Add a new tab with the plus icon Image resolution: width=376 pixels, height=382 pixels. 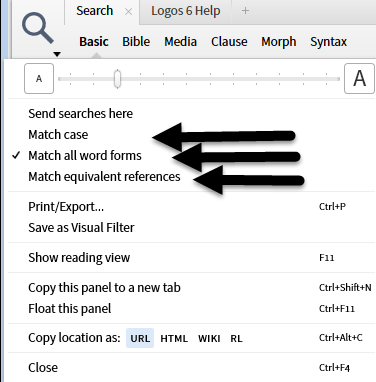(245, 11)
